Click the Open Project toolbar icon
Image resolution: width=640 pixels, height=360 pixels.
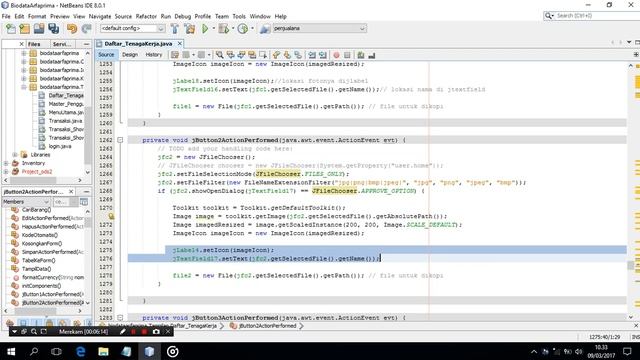pyautogui.click(x=39, y=29)
